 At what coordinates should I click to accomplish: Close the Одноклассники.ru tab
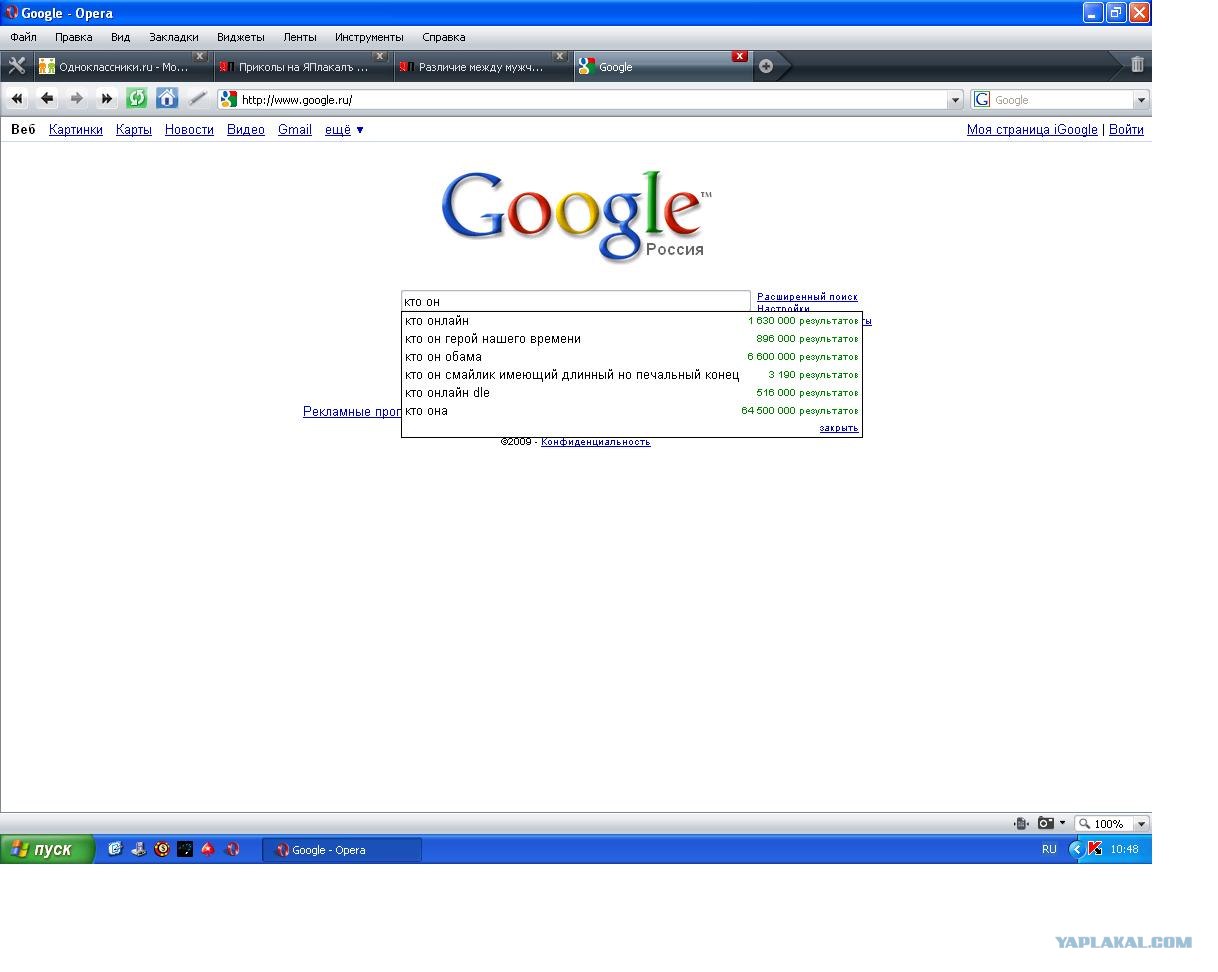click(x=200, y=56)
